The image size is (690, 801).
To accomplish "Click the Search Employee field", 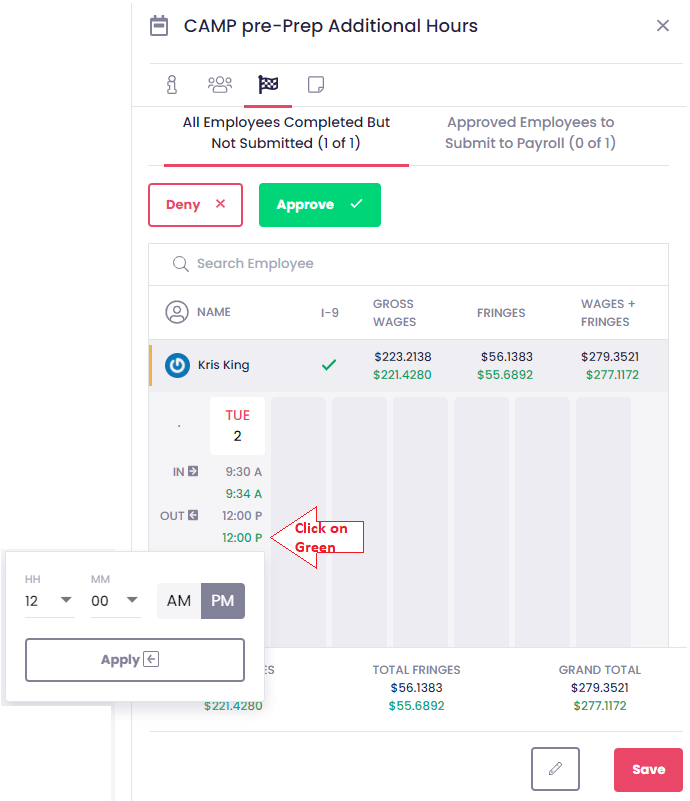I will pyautogui.click(x=408, y=264).
